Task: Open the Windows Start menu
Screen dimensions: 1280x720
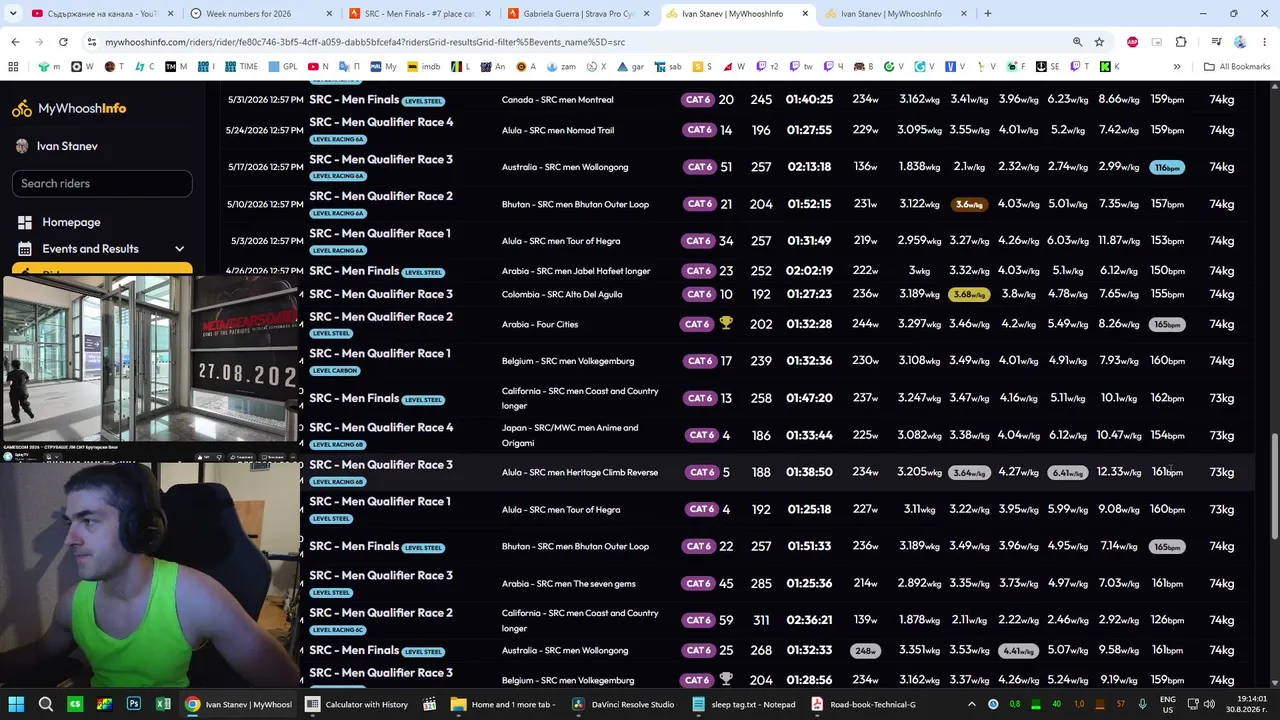Action: pyautogui.click(x=16, y=704)
